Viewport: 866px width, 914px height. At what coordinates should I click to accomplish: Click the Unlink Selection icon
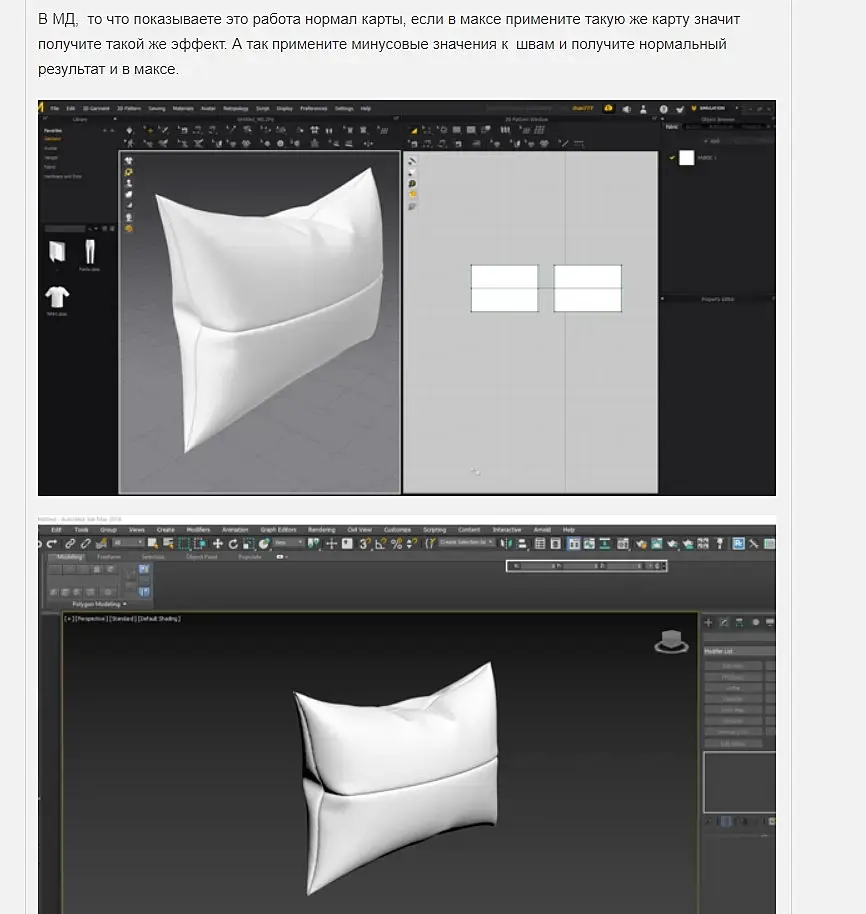pyautogui.click(x=86, y=544)
